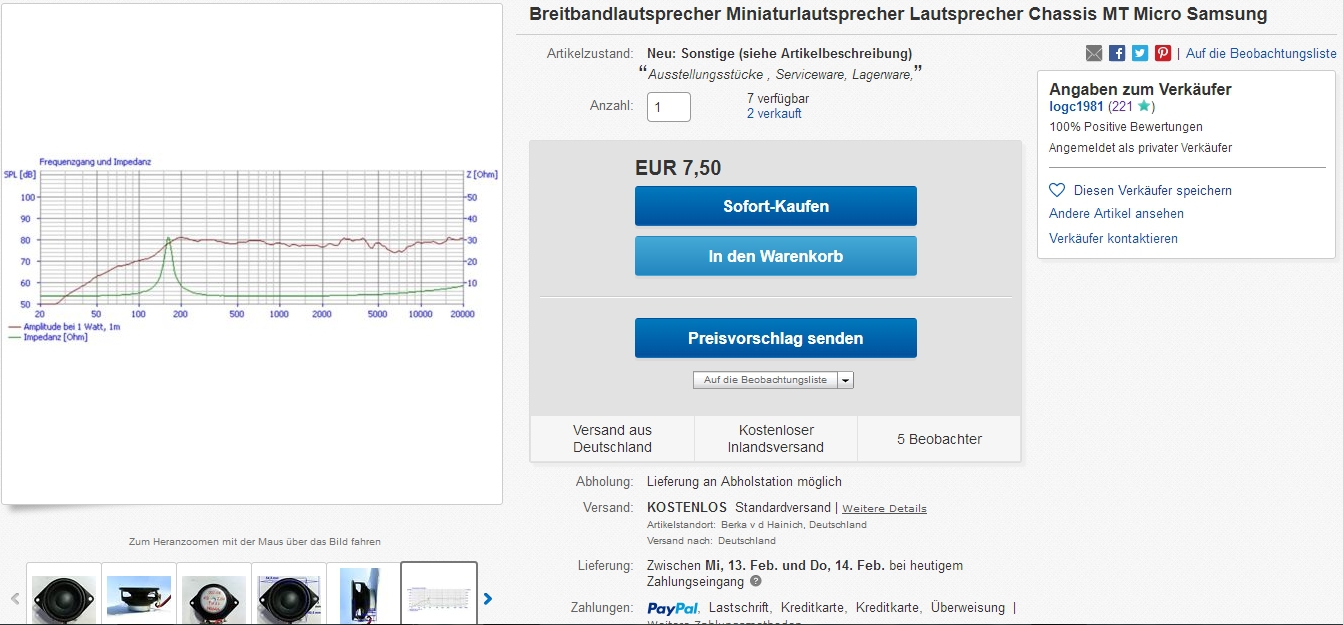Click the PayPal logo under Zahlungen

672,608
